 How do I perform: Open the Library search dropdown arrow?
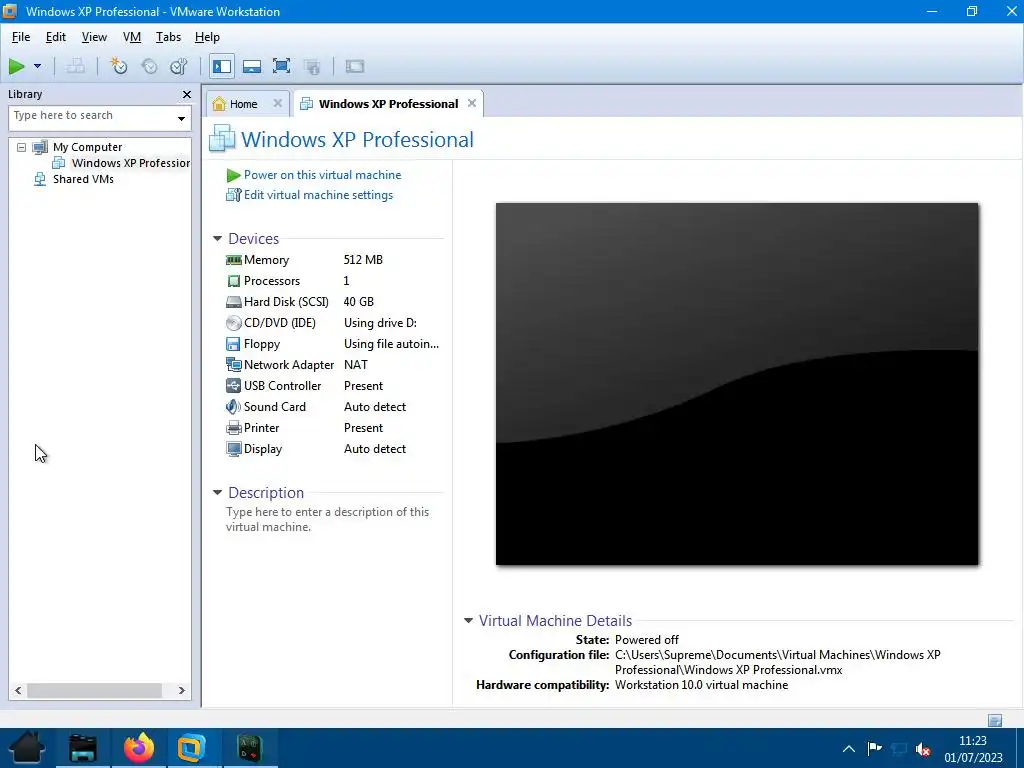click(182, 118)
